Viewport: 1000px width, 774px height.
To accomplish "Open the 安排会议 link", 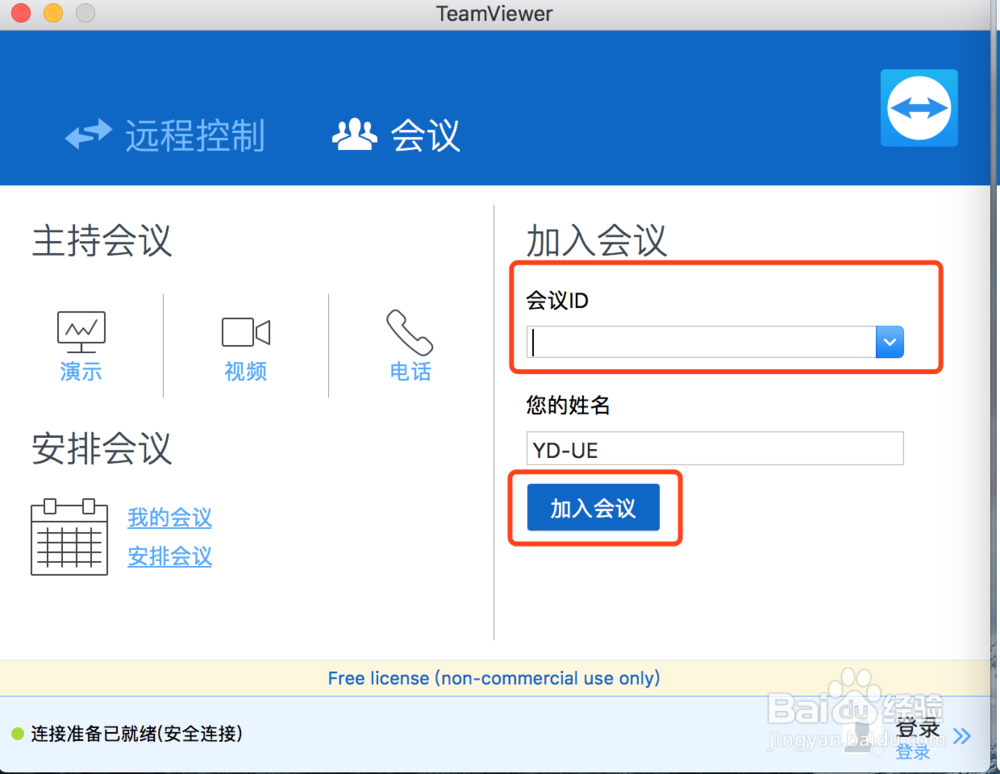I will [169, 557].
